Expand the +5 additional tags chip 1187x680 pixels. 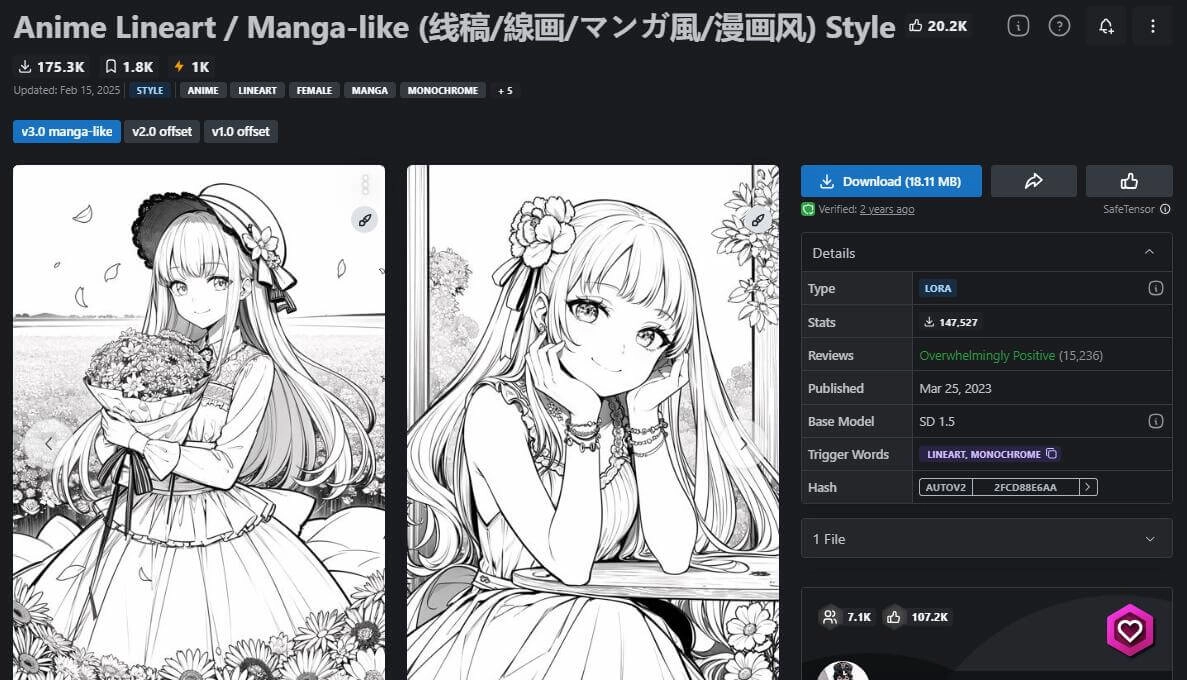pos(505,91)
